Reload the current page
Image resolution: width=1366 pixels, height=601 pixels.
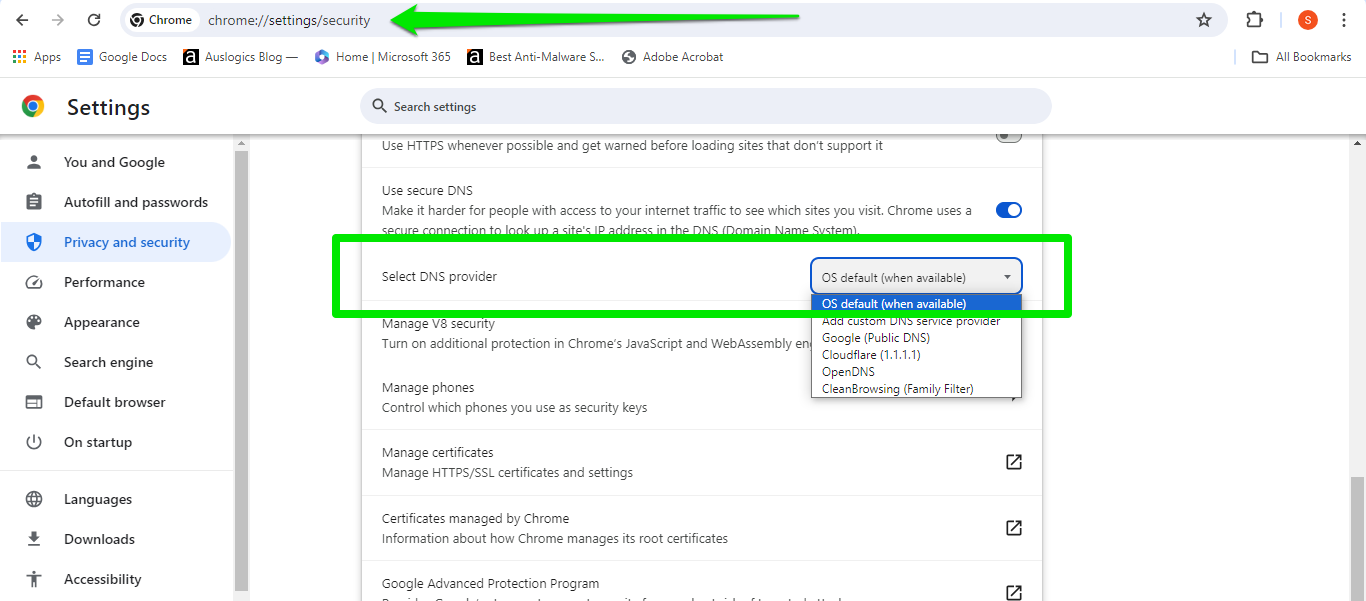[x=94, y=20]
